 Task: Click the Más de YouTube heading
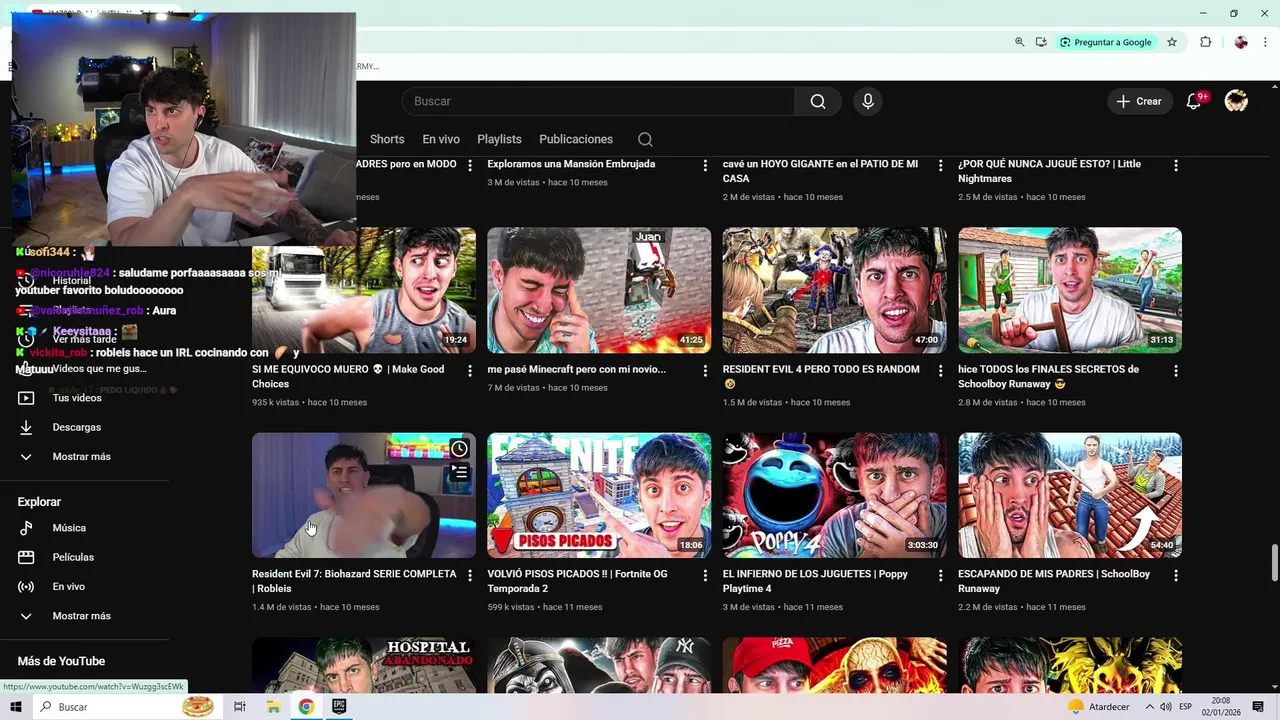click(61, 661)
